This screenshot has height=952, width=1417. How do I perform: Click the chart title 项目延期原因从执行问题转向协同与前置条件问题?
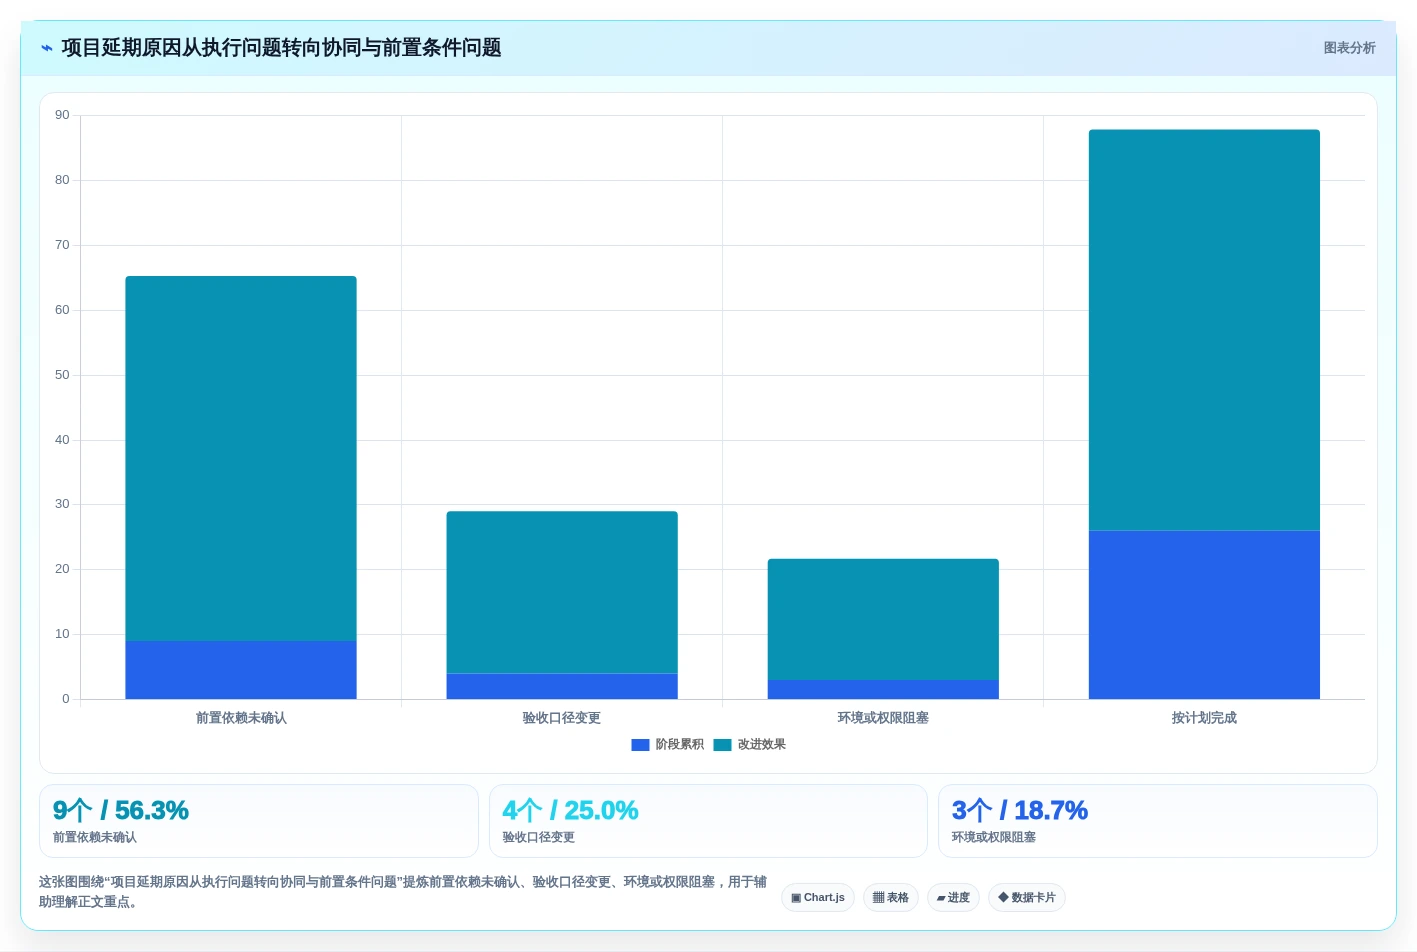[x=281, y=48]
